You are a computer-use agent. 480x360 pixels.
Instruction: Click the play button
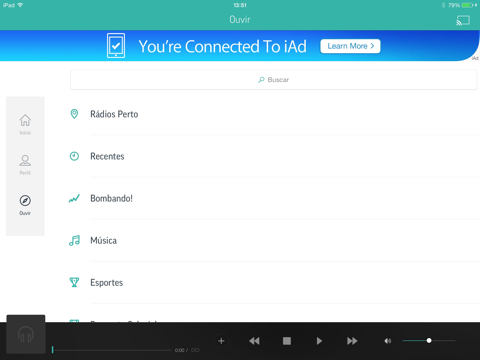tap(319, 341)
